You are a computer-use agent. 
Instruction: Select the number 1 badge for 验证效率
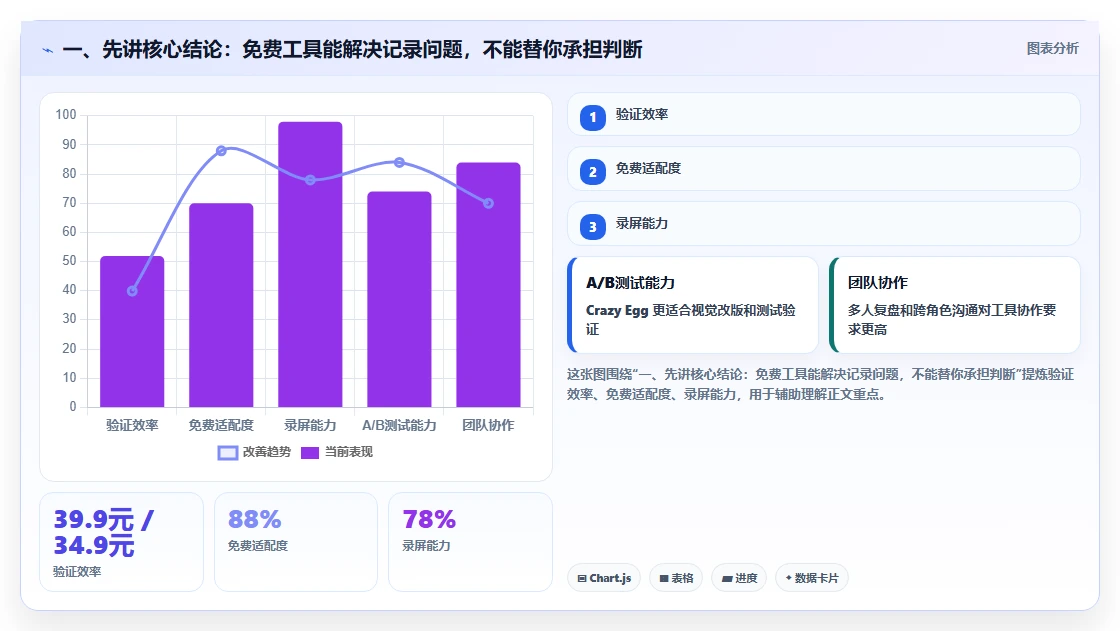coord(592,117)
